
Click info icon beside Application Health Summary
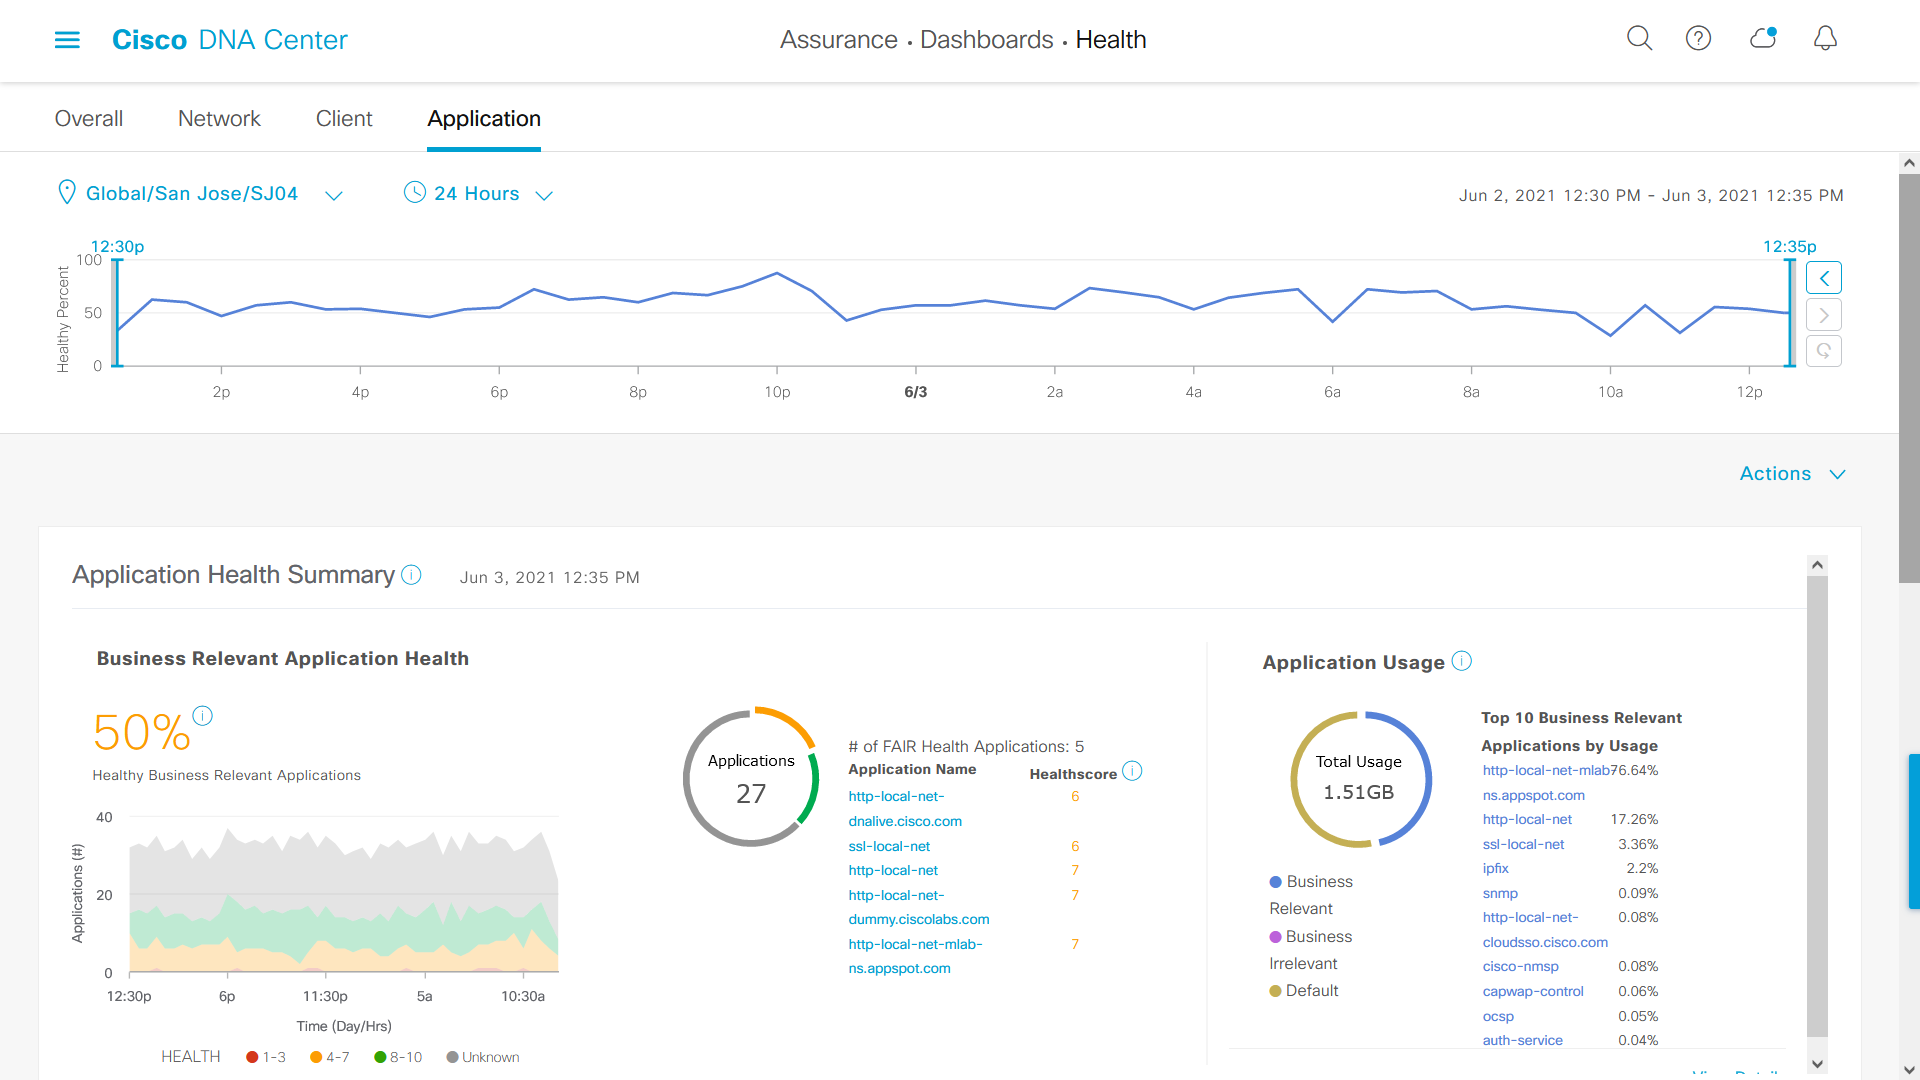pyautogui.click(x=411, y=575)
